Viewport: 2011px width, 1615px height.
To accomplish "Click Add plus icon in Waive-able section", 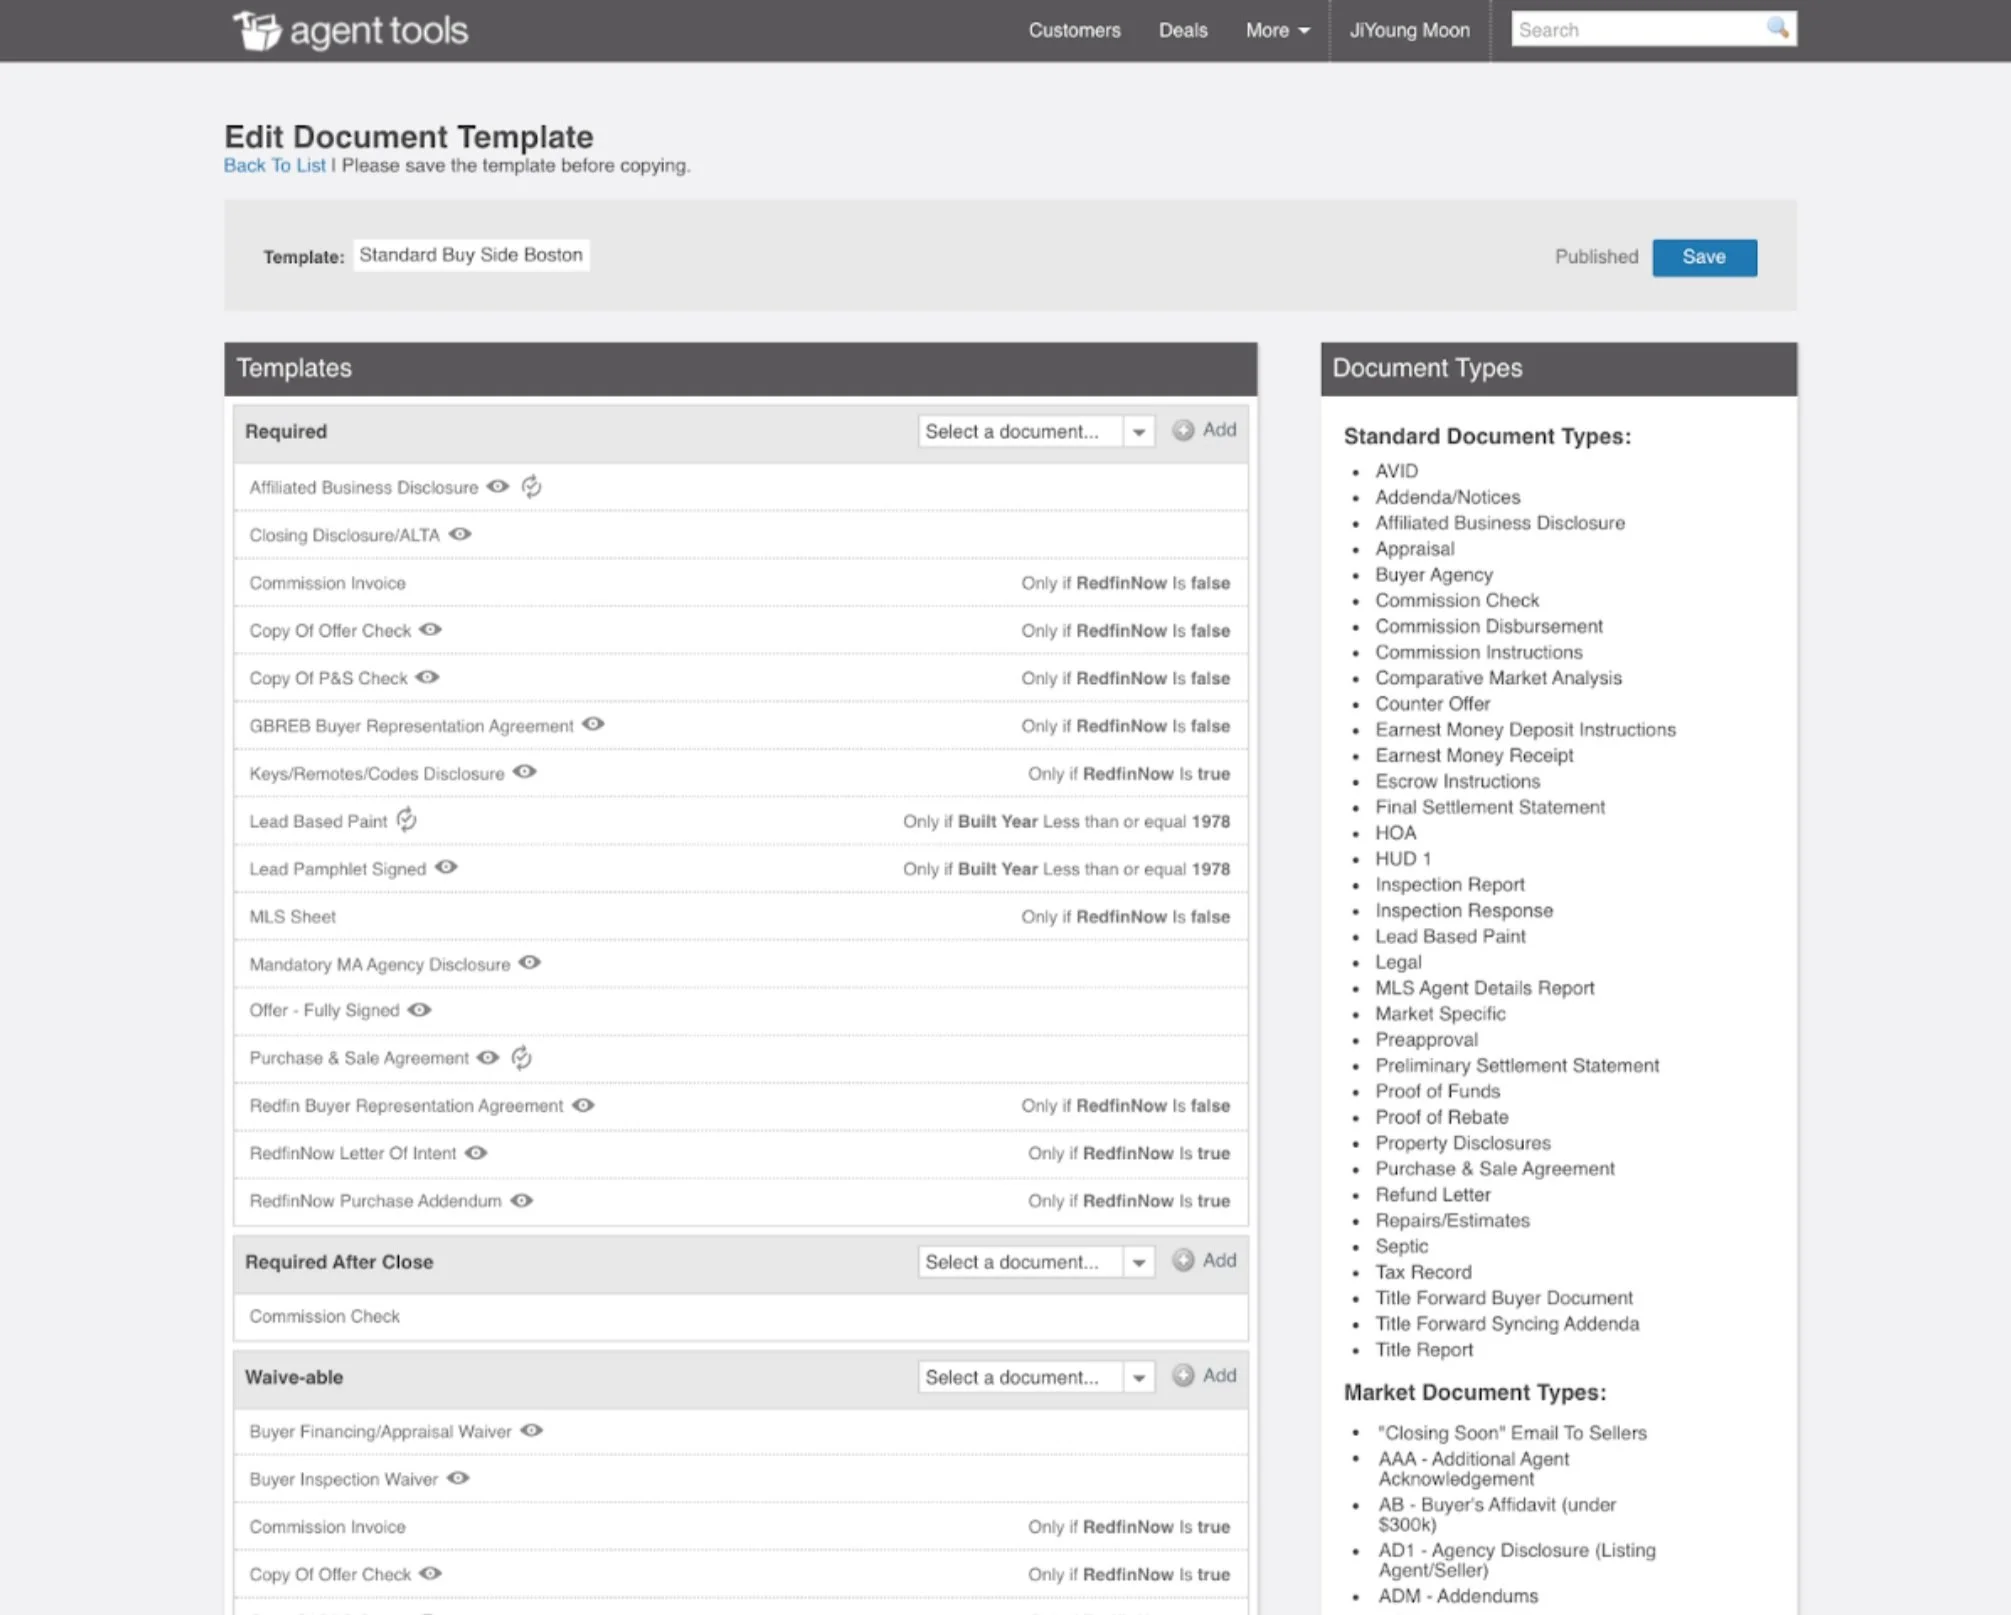I will [x=1183, y=1376].
